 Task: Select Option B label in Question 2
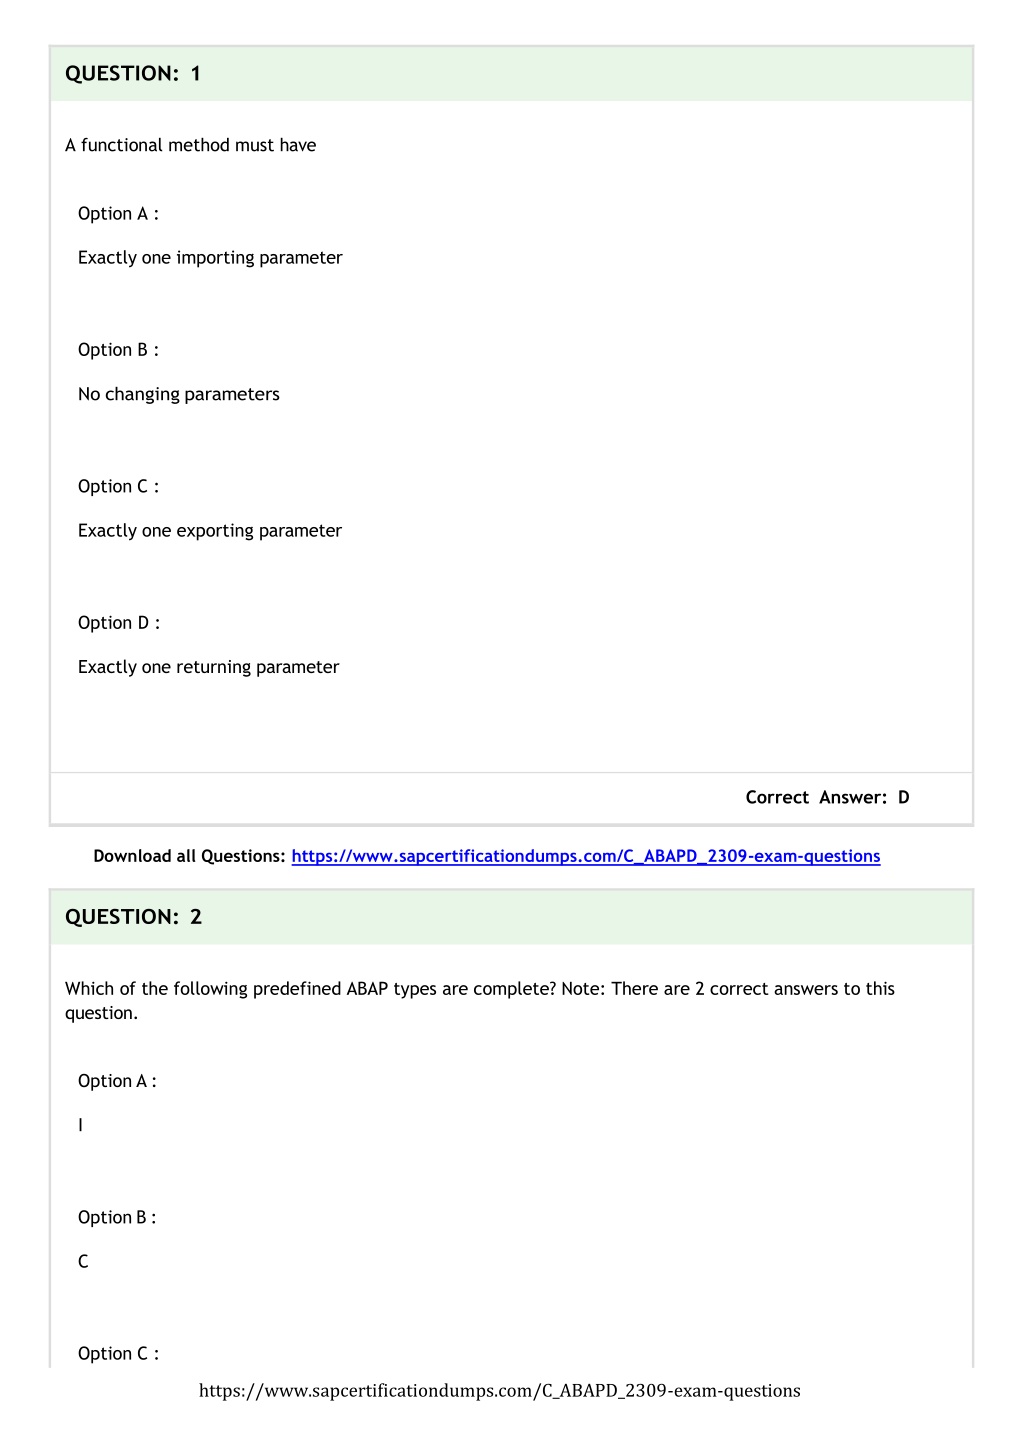[117, 1218]
